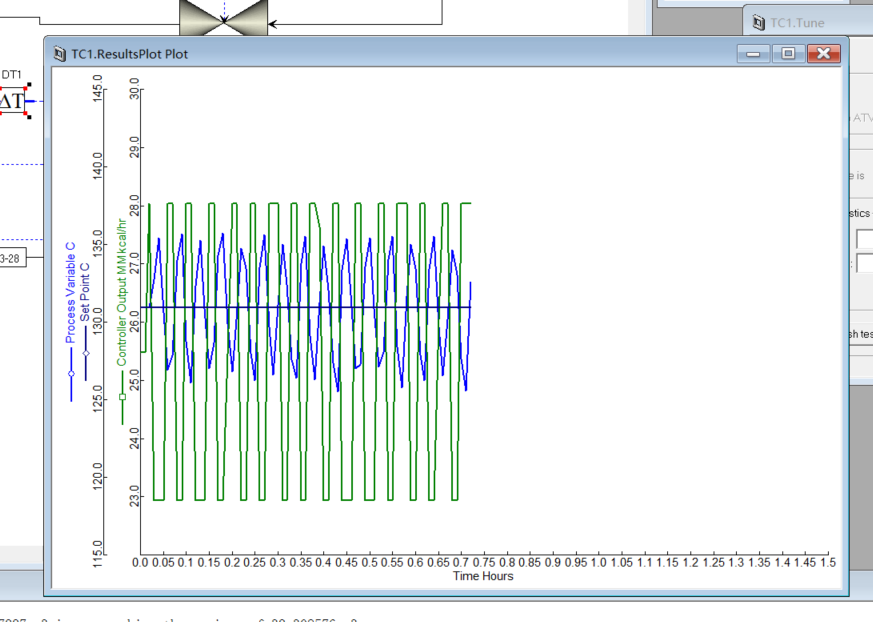Click the Controller Output MMkcal/hr legend label
Screen dimensions: 873x622
click(121, 292)
